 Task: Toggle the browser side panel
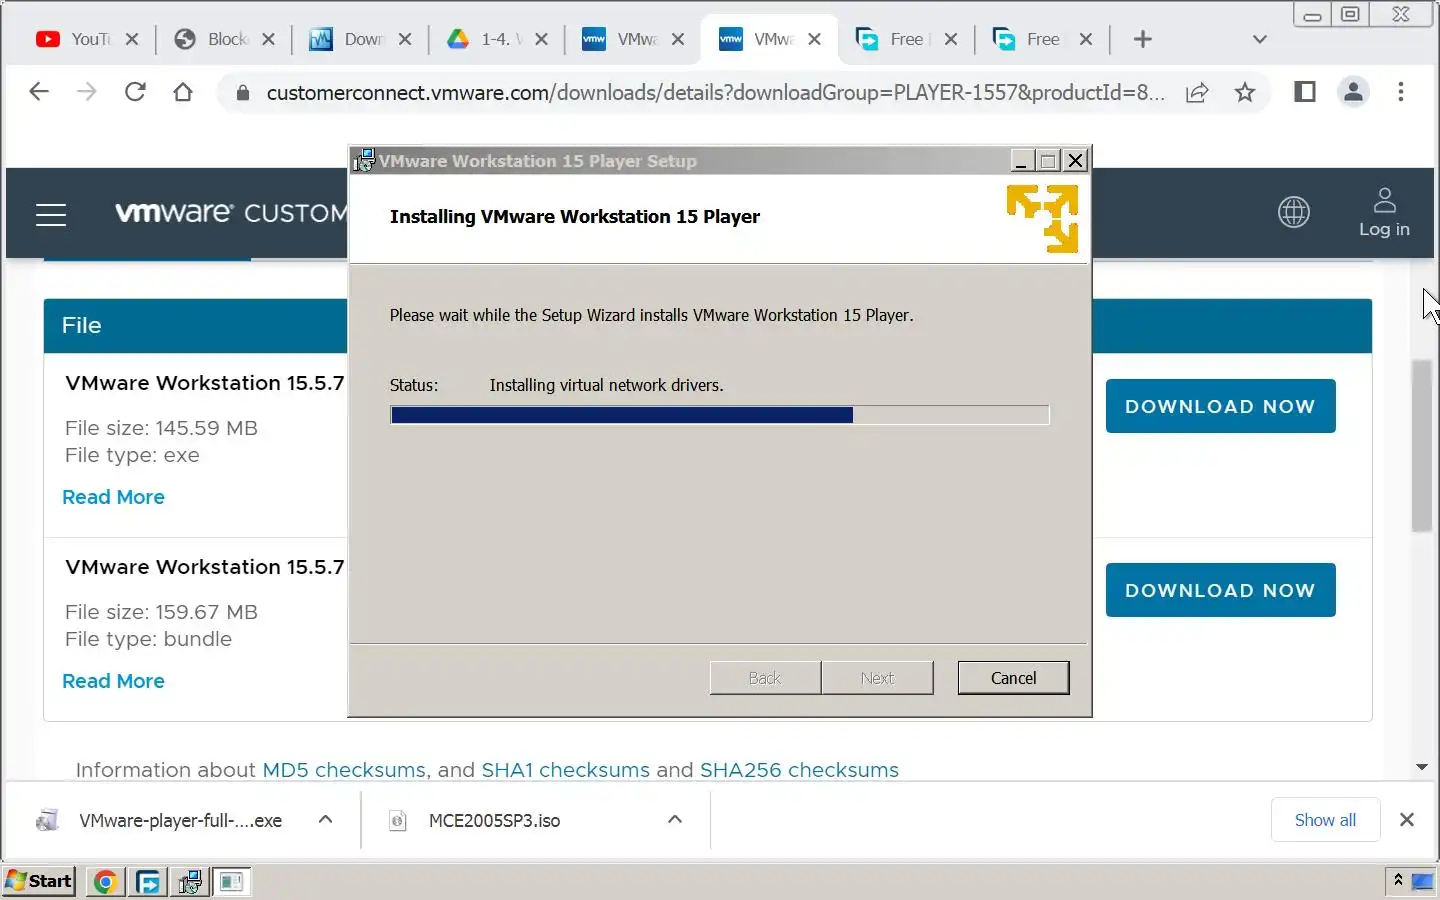pyautogui.click(x=1305, y=92)
